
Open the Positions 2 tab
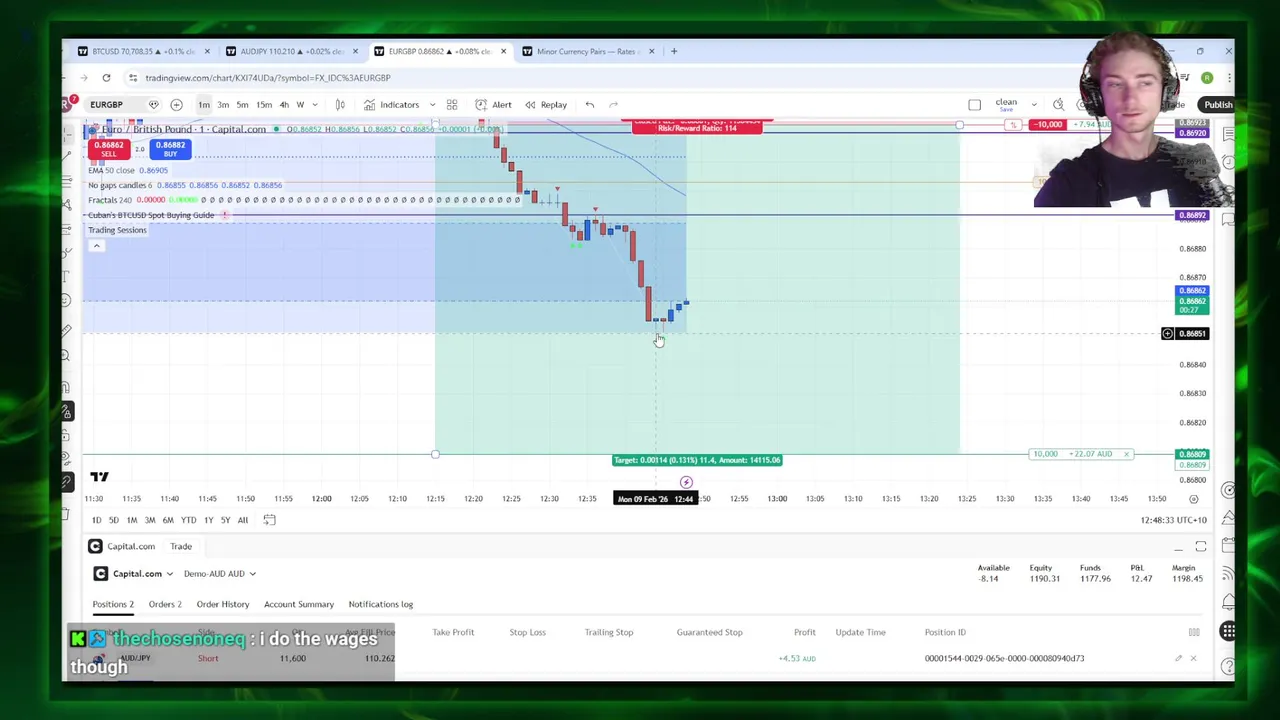(113, 604)
